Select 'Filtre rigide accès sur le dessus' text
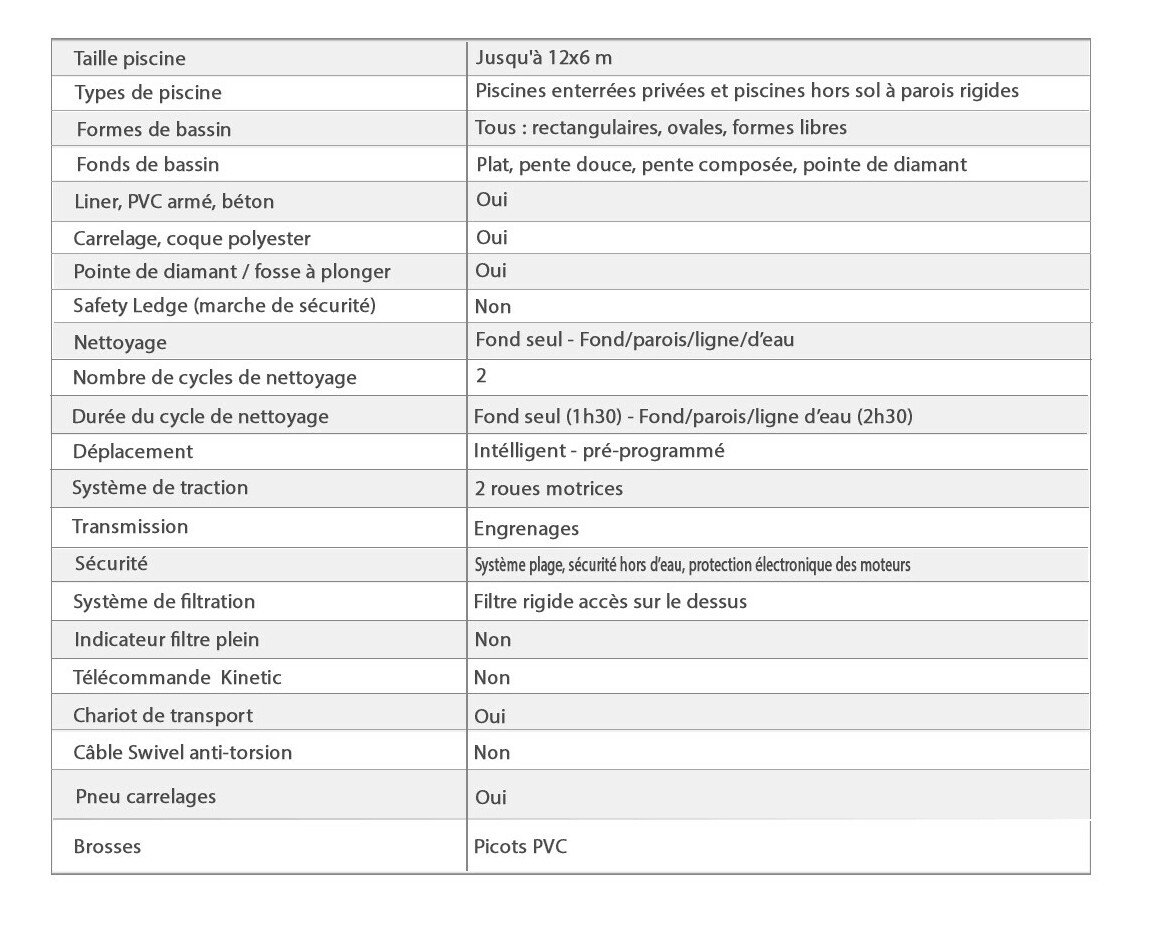1158x945 pixels. [610, 602]
